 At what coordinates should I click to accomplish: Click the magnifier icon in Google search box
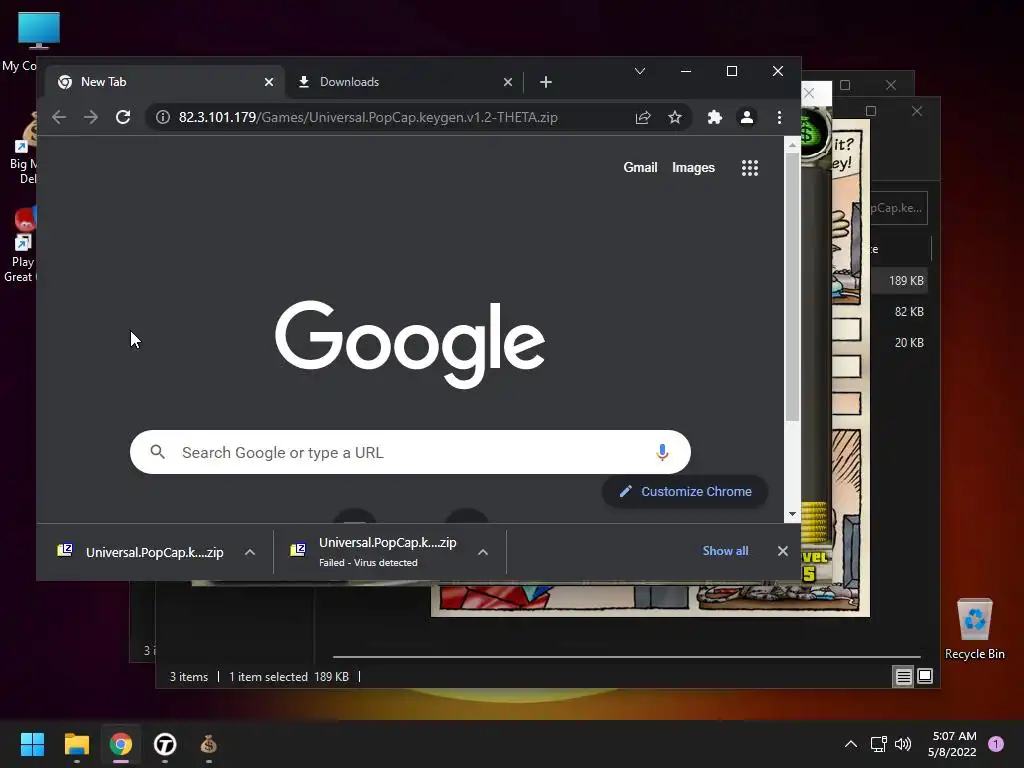[x=157, y=451]
